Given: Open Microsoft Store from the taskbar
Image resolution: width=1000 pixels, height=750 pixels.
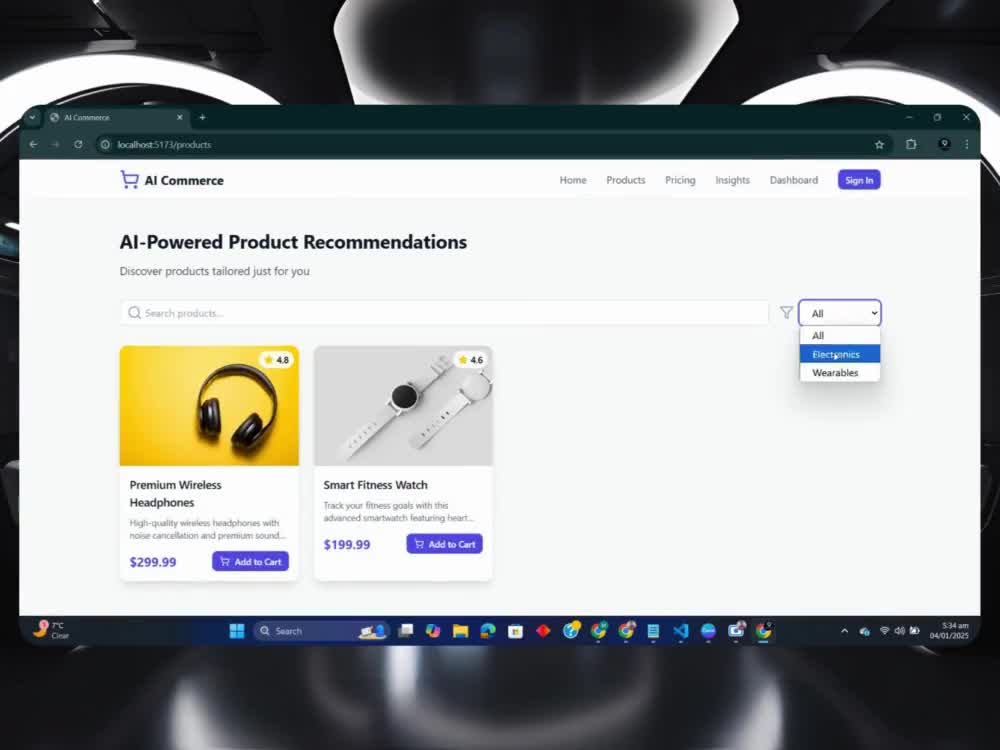Looking at the screenshot, I should pyautogui.click(x=515, y=631).
